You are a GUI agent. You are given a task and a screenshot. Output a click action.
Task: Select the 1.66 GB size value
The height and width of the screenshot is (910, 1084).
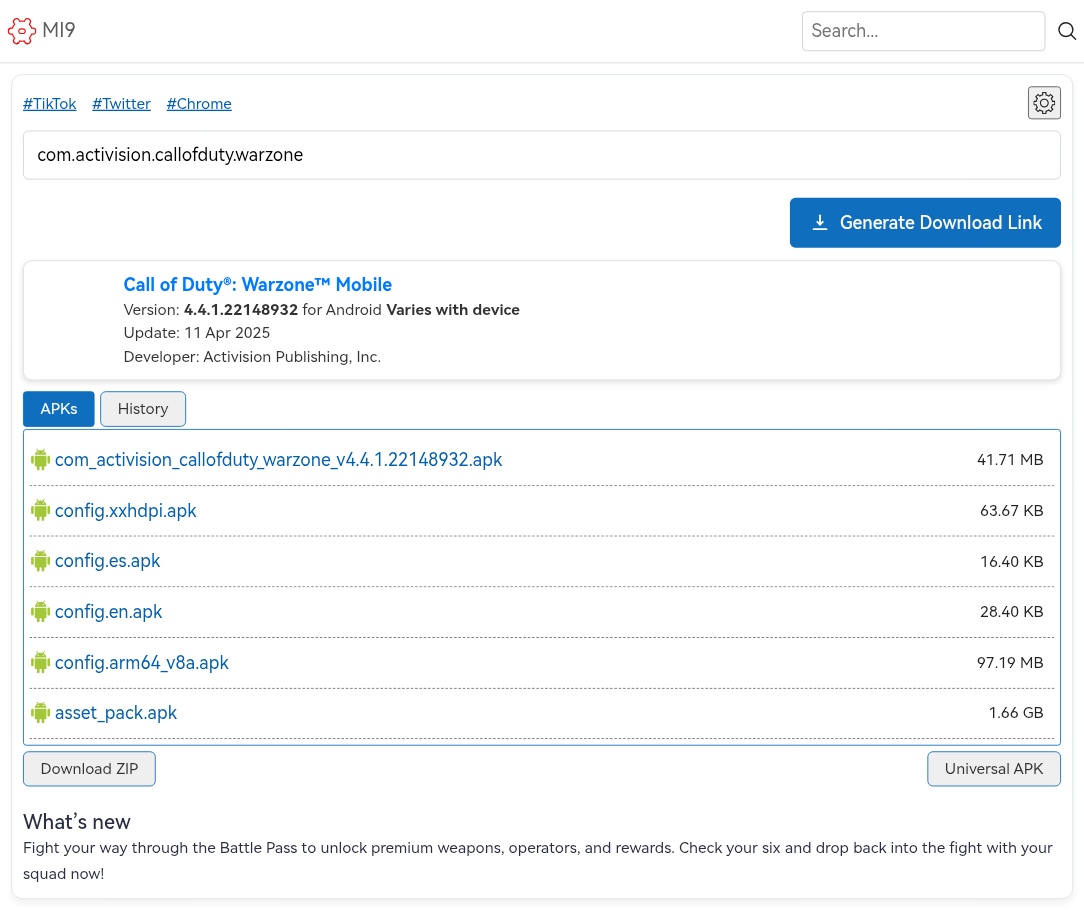(1016, 713)
